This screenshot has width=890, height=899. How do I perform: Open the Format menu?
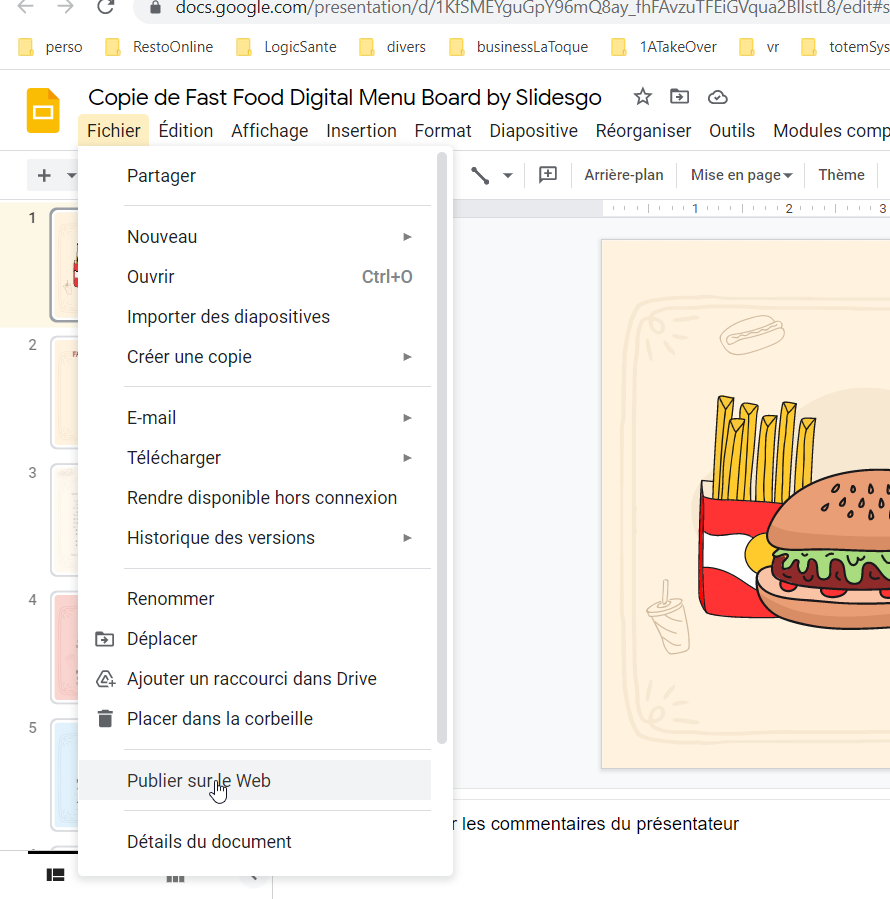point(443,131)
